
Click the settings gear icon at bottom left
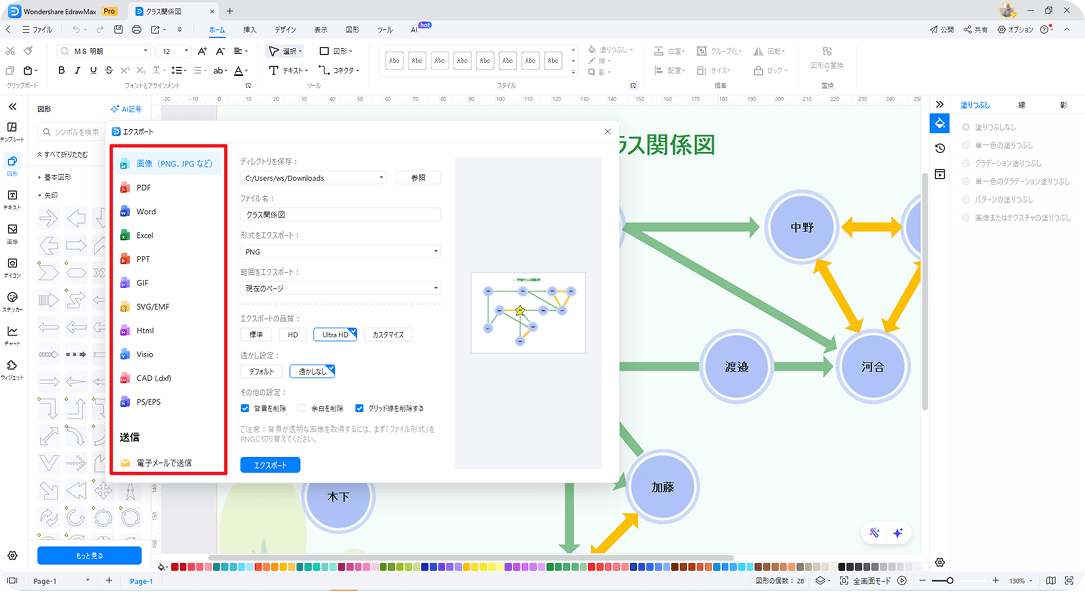click(x=12, y=555)
